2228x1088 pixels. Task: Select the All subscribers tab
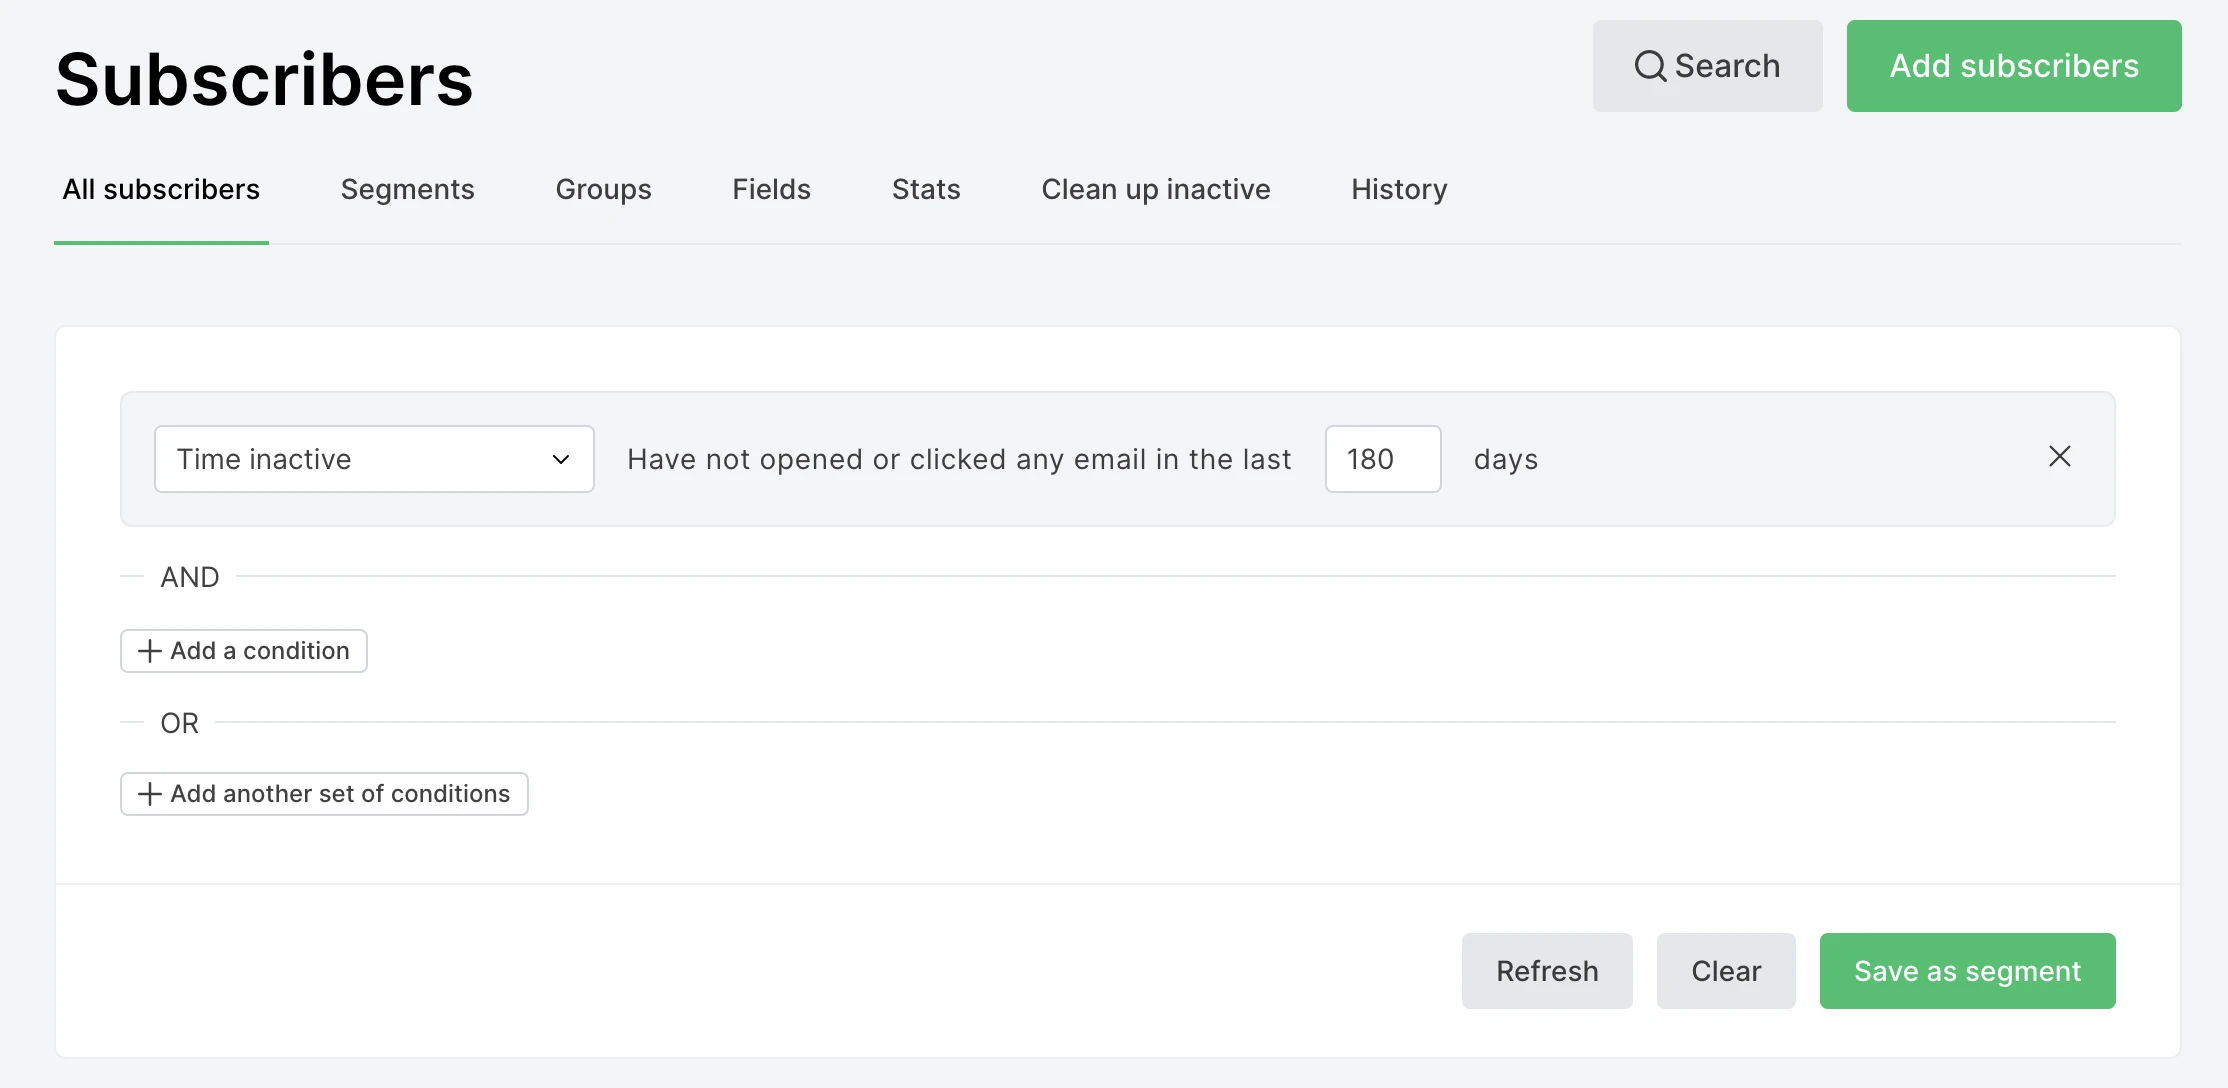[x=161, y=189]
